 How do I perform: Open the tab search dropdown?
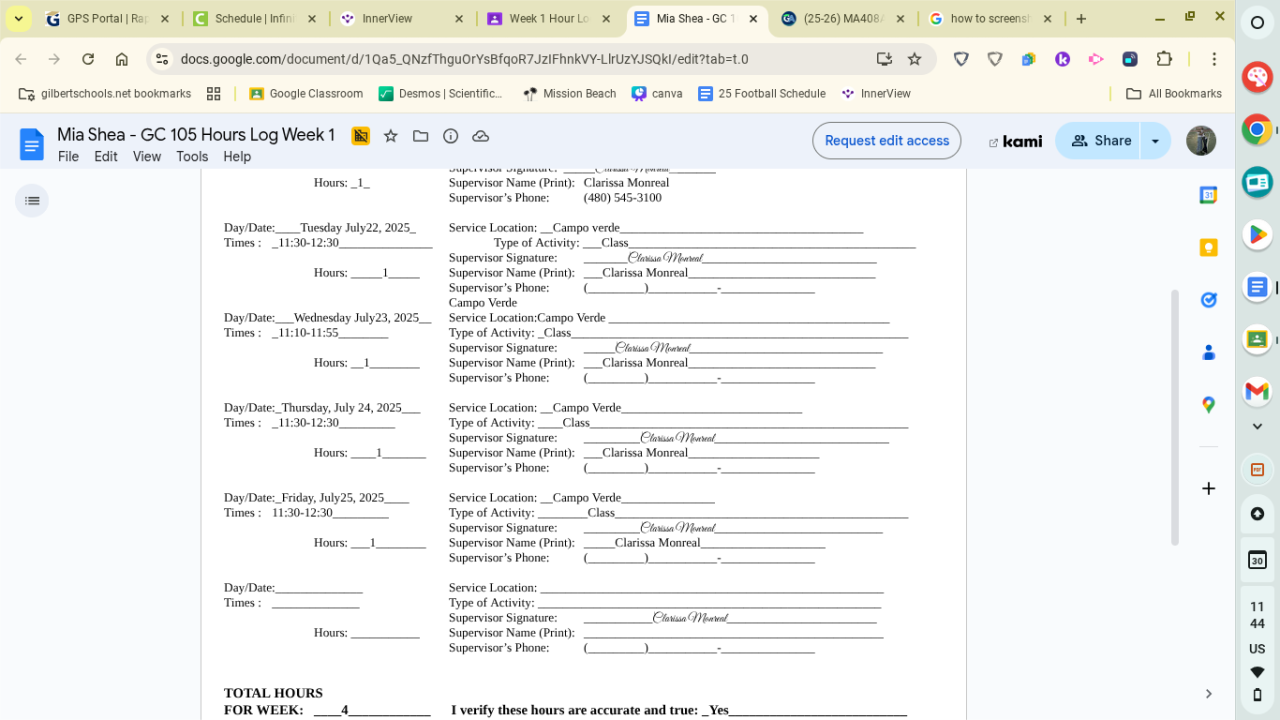point(18,19)
